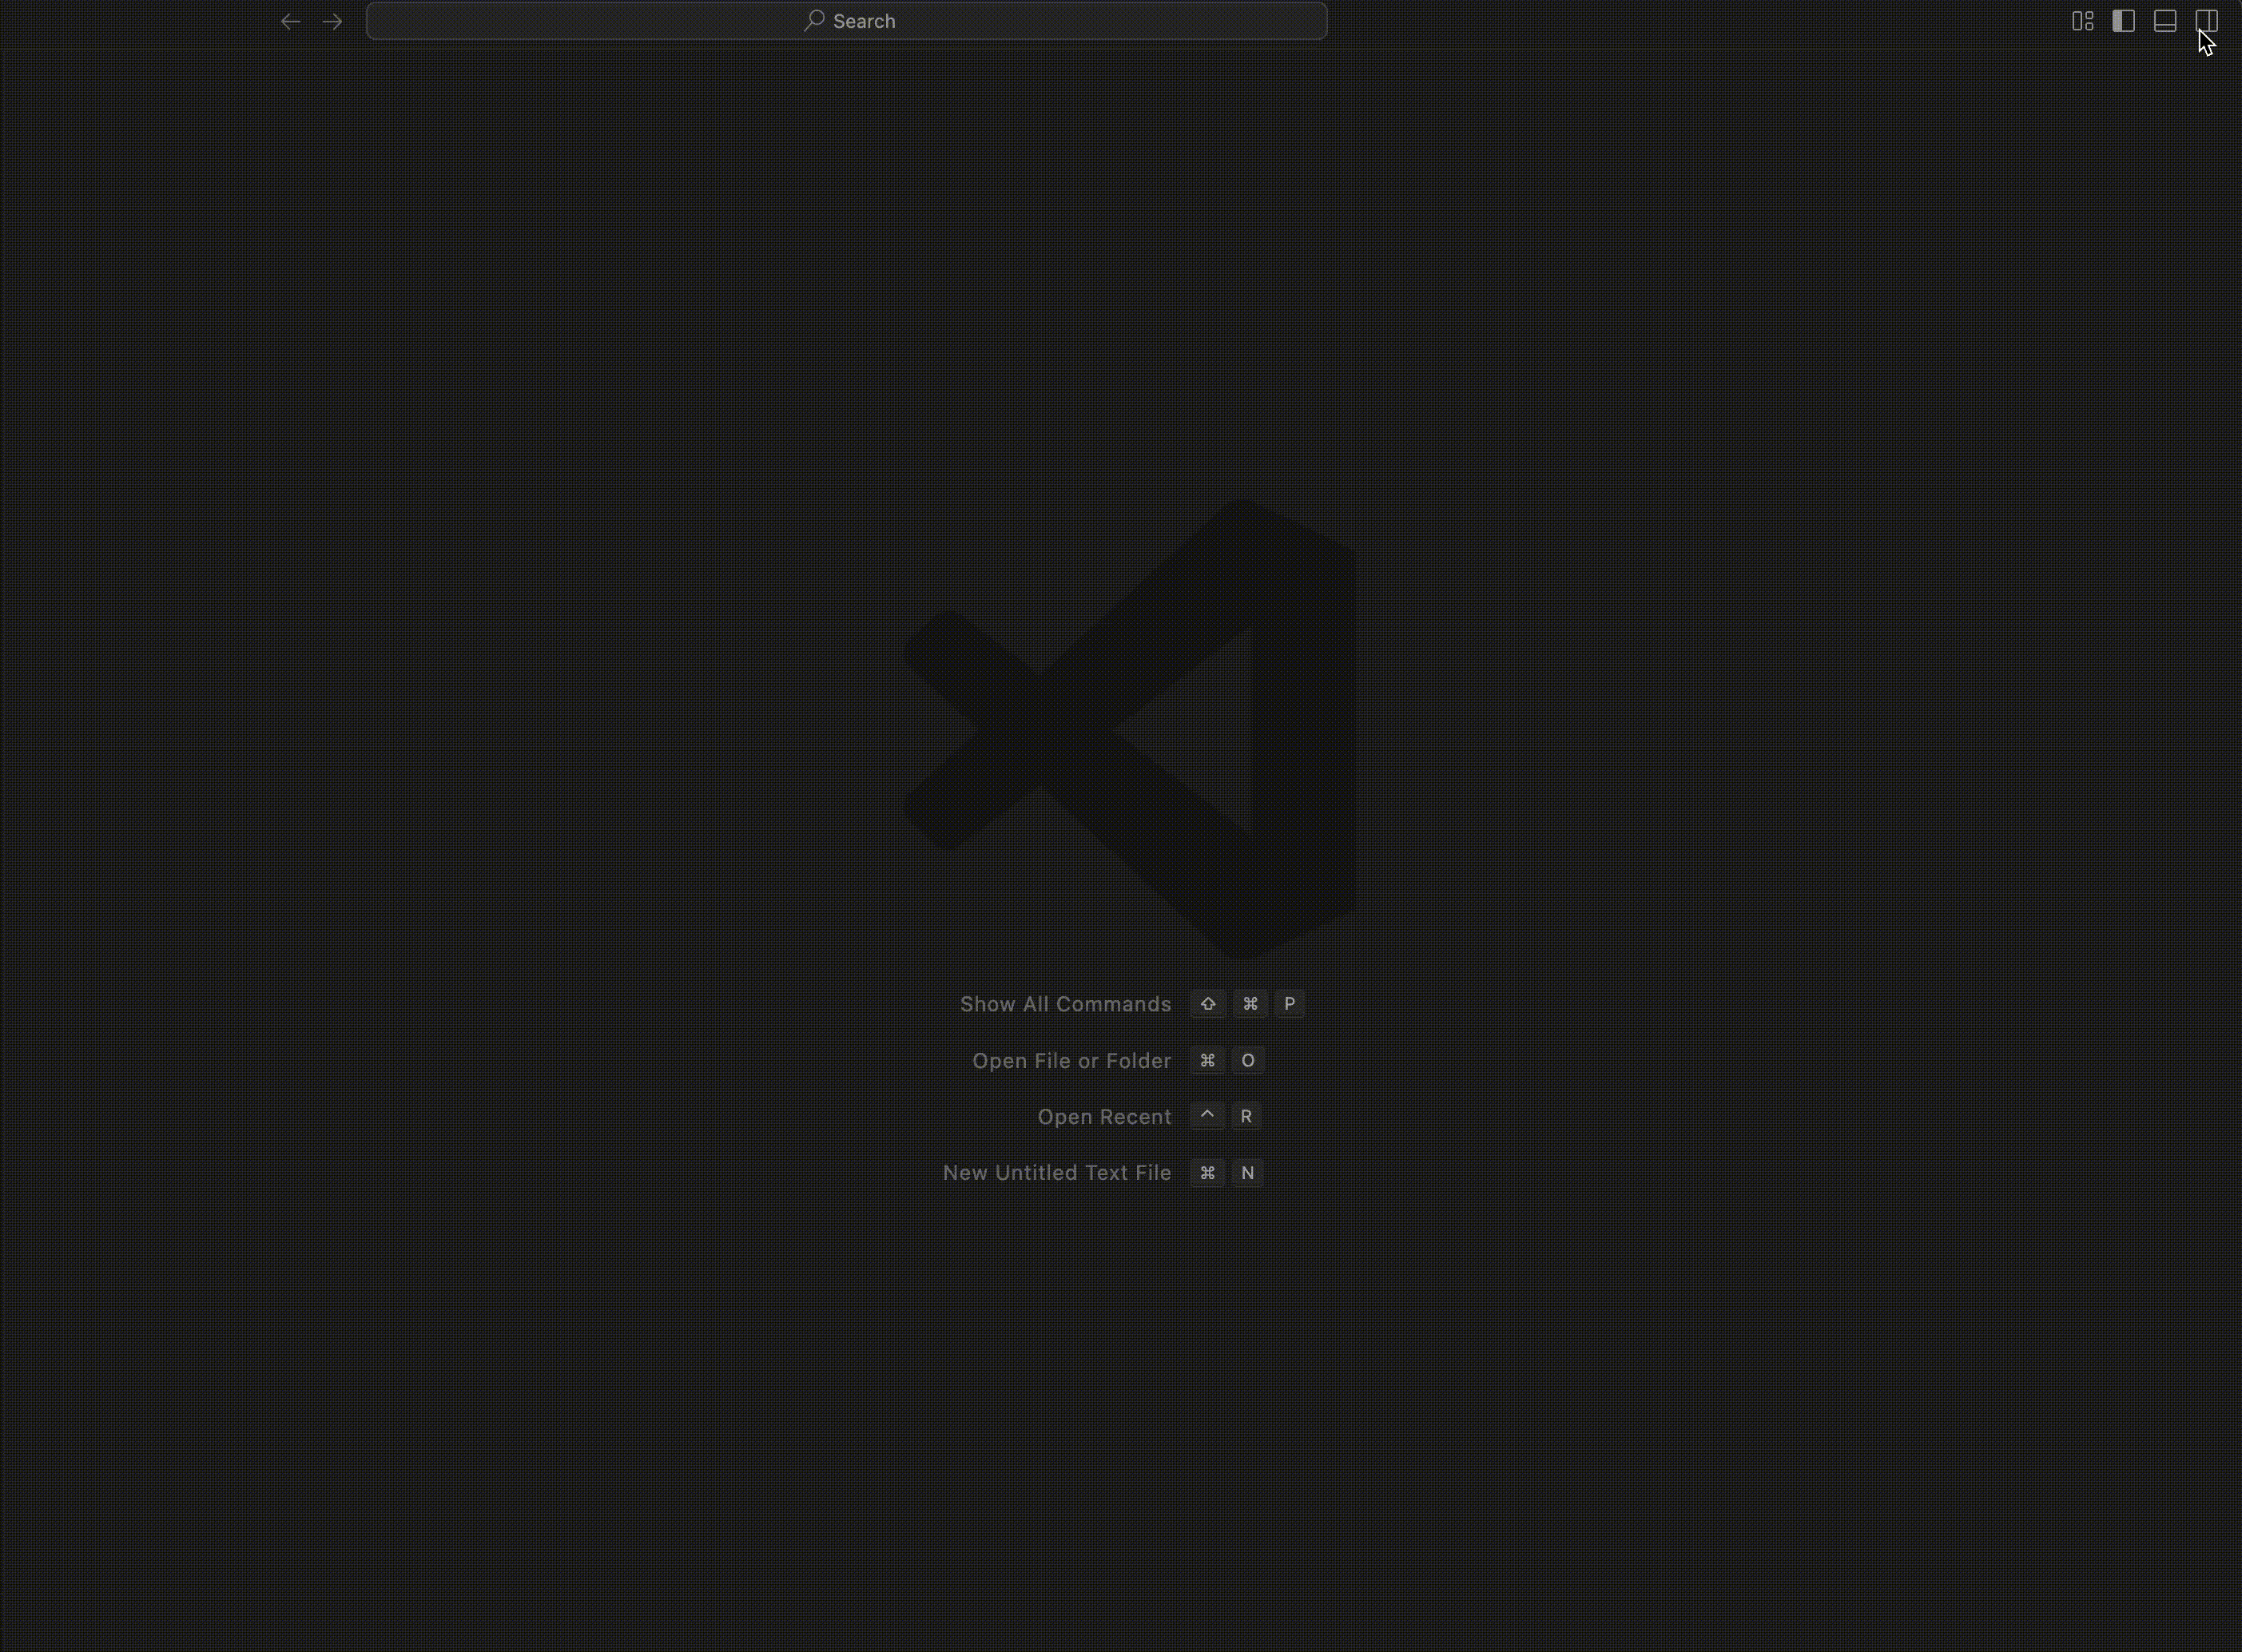The height and width of the screenshot is (1652, 2242).
Task: Click the Go Back arrow
Action: click(x=290, y=21)
